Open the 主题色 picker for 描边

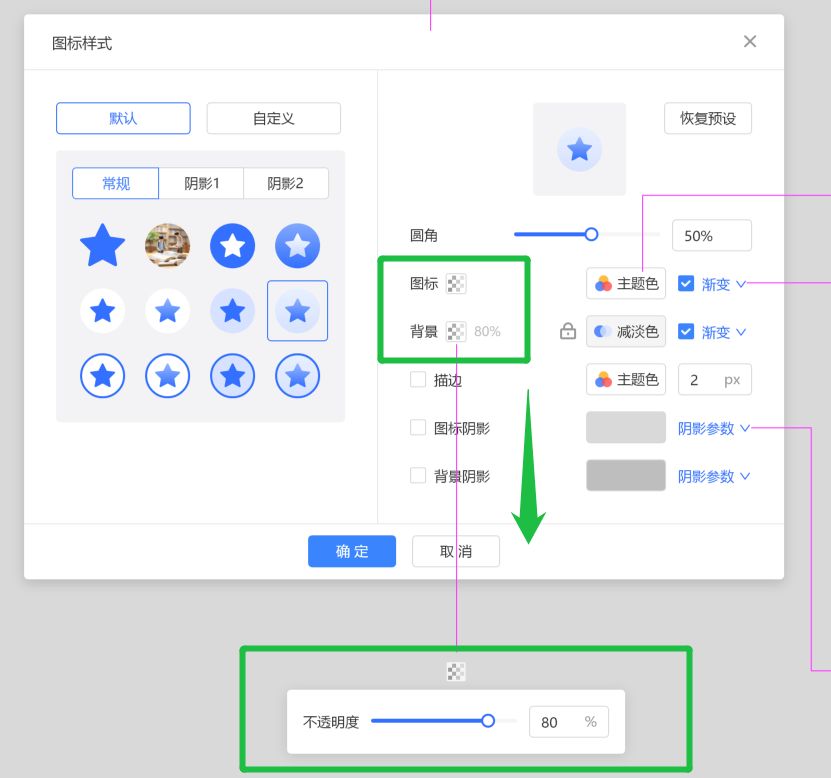[x=626, y=379]
